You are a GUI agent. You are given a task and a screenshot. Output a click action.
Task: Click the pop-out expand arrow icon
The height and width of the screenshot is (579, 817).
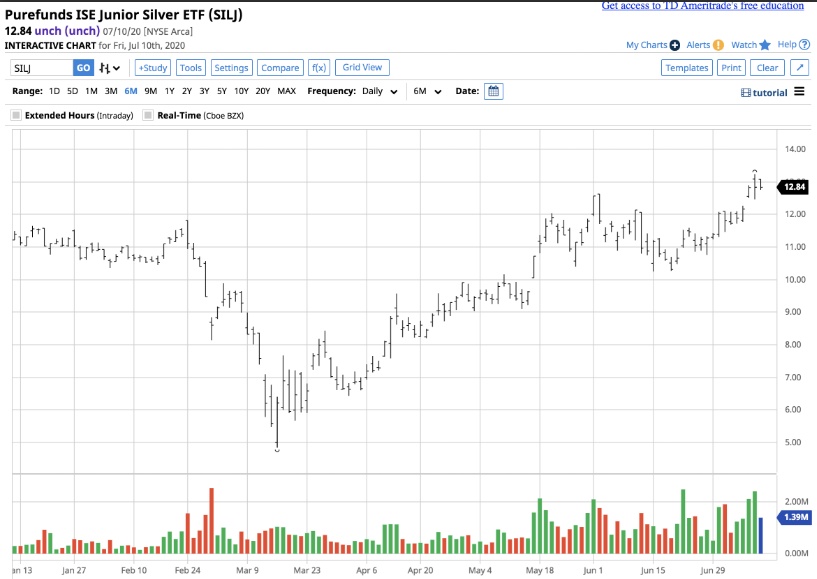pos(799,68)
